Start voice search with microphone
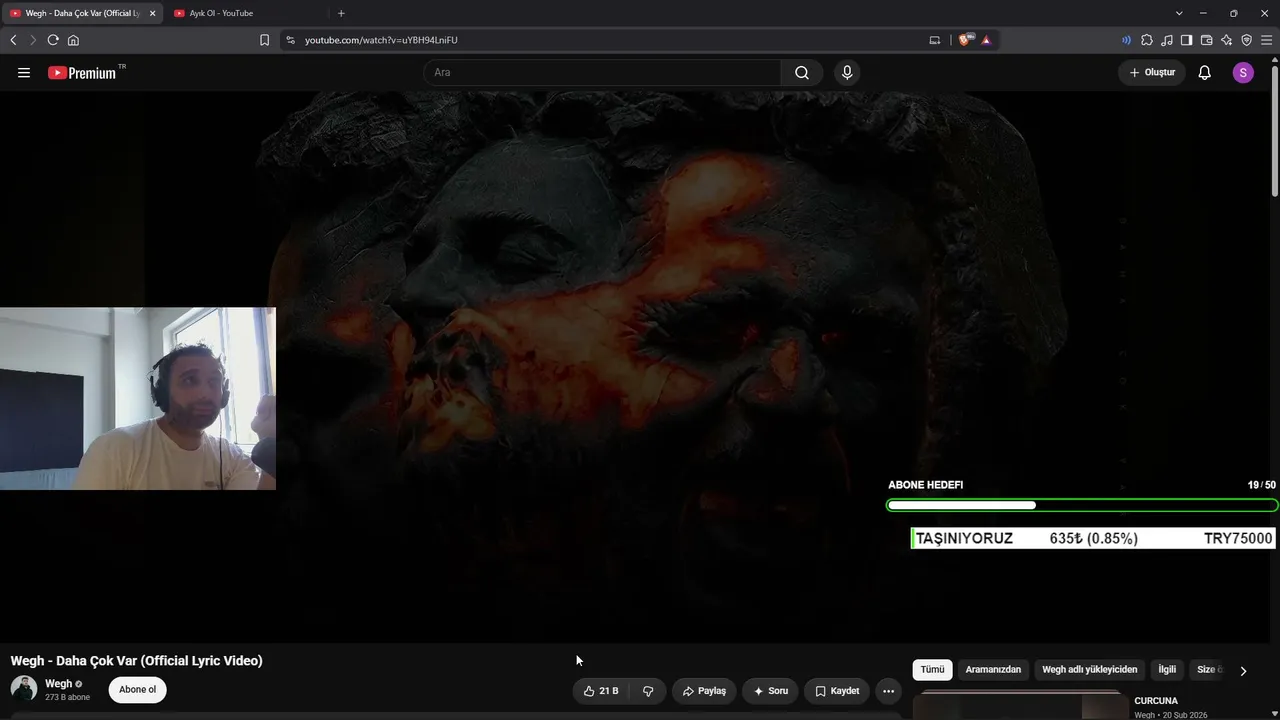This screenshot has width=1280, height=720. tap(847, 73)
